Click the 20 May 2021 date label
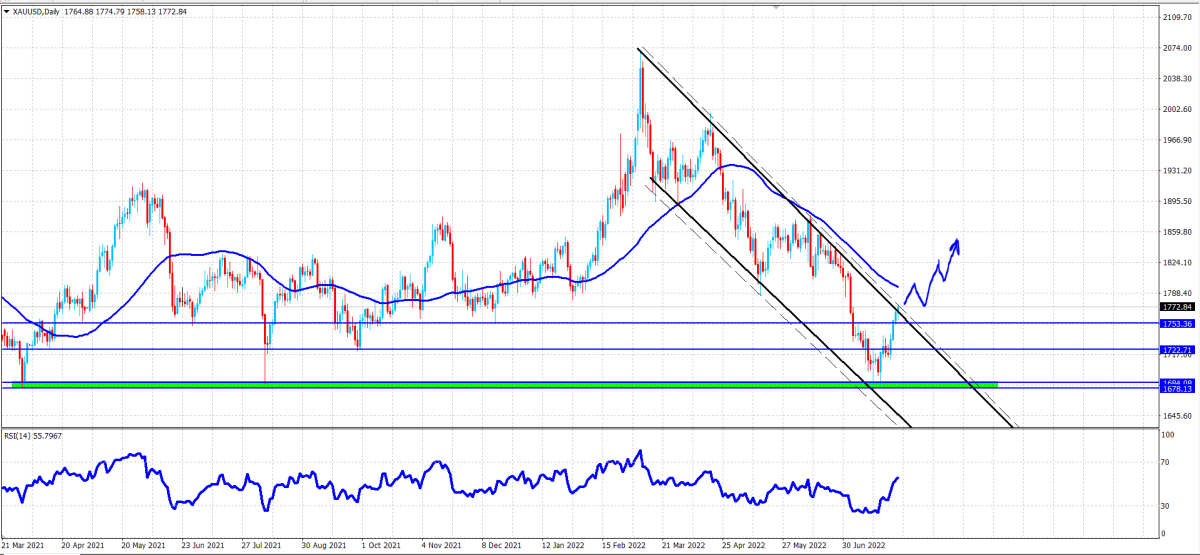 pyautogui.click(x=141, y=547)
